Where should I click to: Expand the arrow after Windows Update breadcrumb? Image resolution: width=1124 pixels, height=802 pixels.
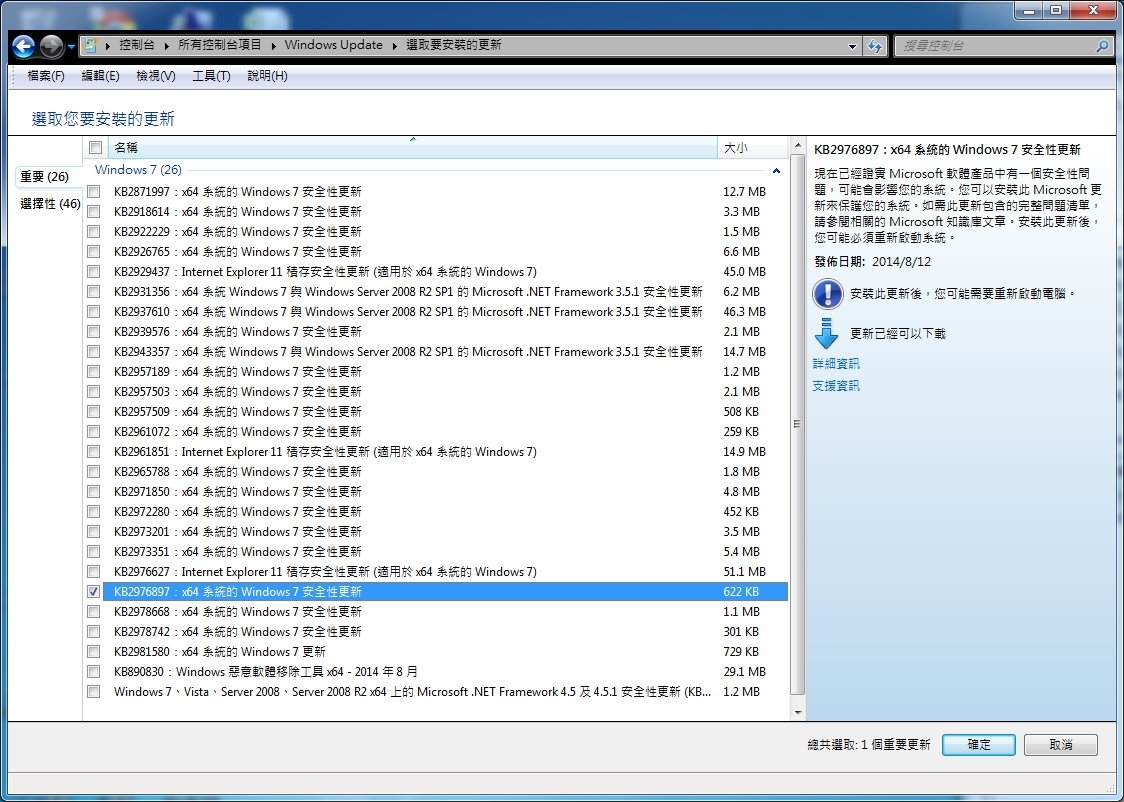(394, 46)
